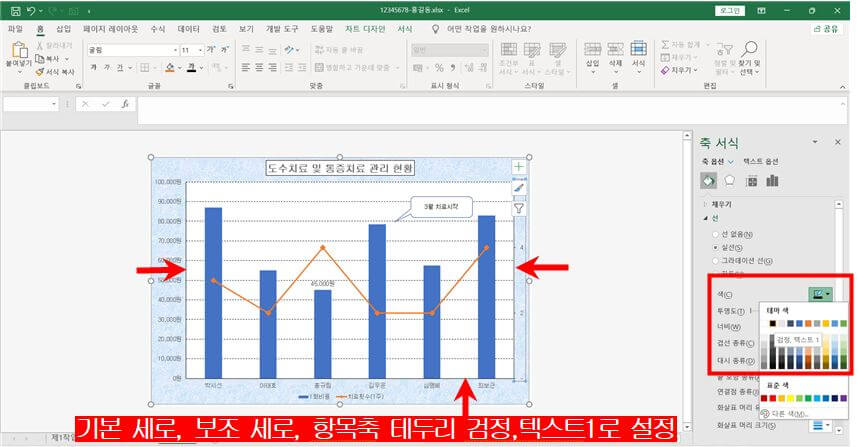The width and height of the screenshot is (857, 447).
Task: Click the 로그인 (Sign in) button
Action: pos(730,10)
